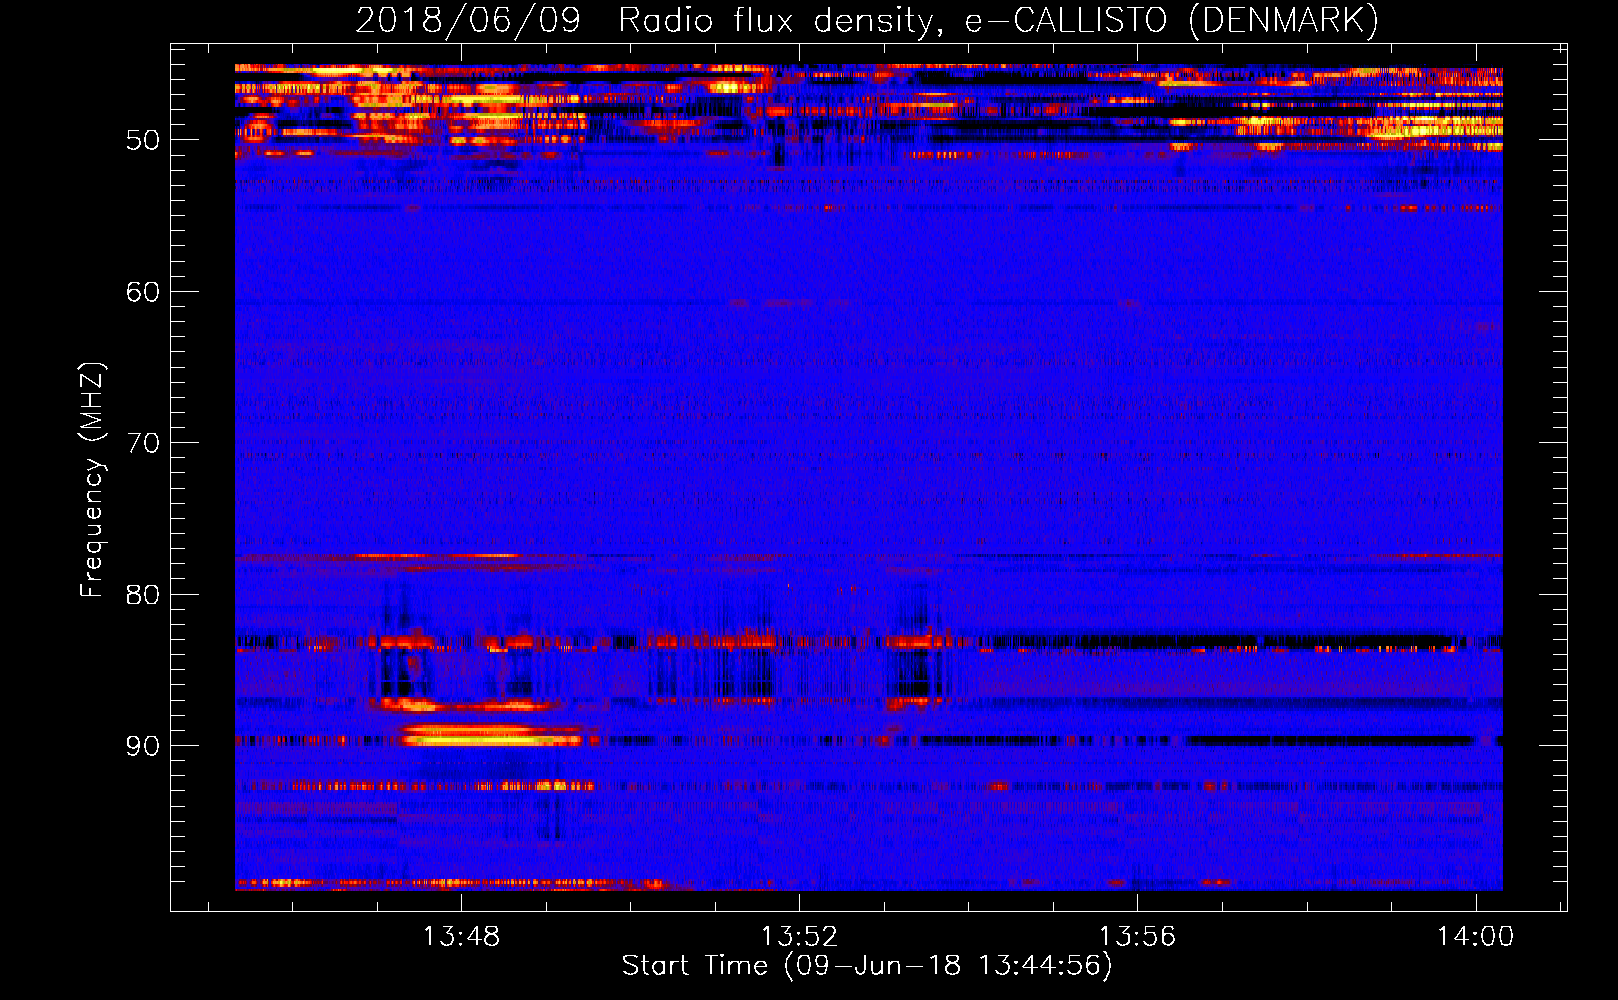
Task: Click the 14:00 time tick label
Action: coord(1476,937)
